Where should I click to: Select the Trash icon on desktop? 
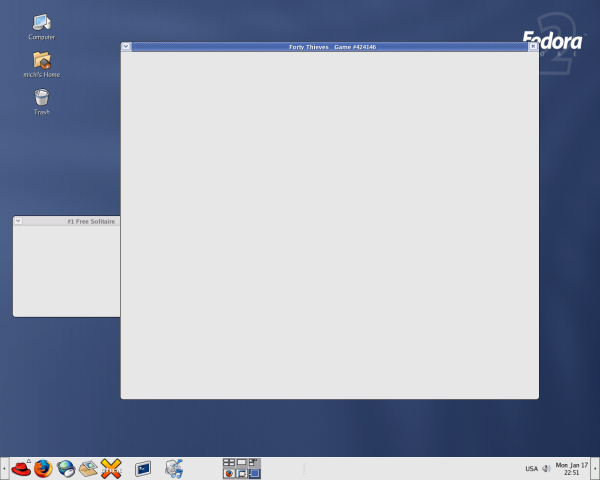[x=42, y=98]
